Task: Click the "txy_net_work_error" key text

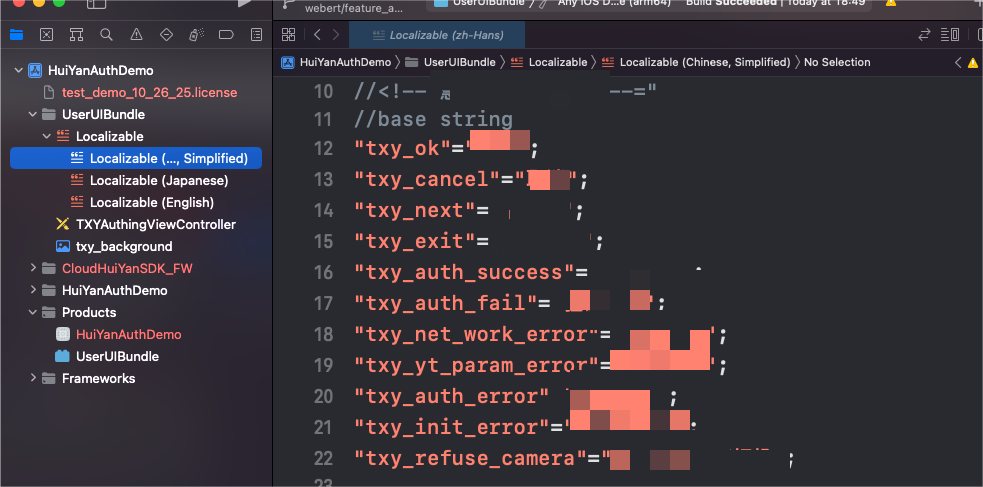Action: 476,334
